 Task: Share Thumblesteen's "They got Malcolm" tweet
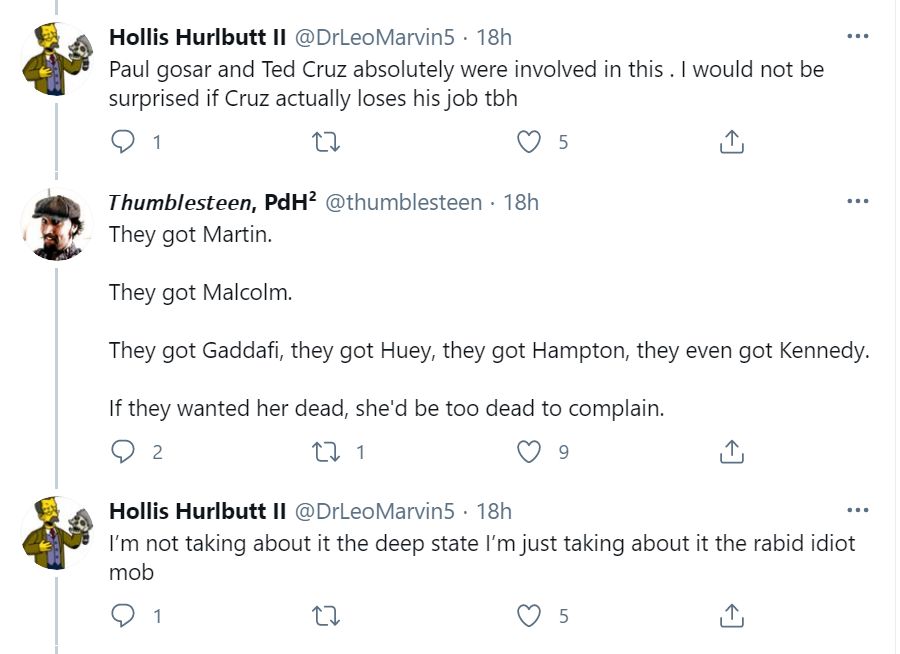(732, 452)
